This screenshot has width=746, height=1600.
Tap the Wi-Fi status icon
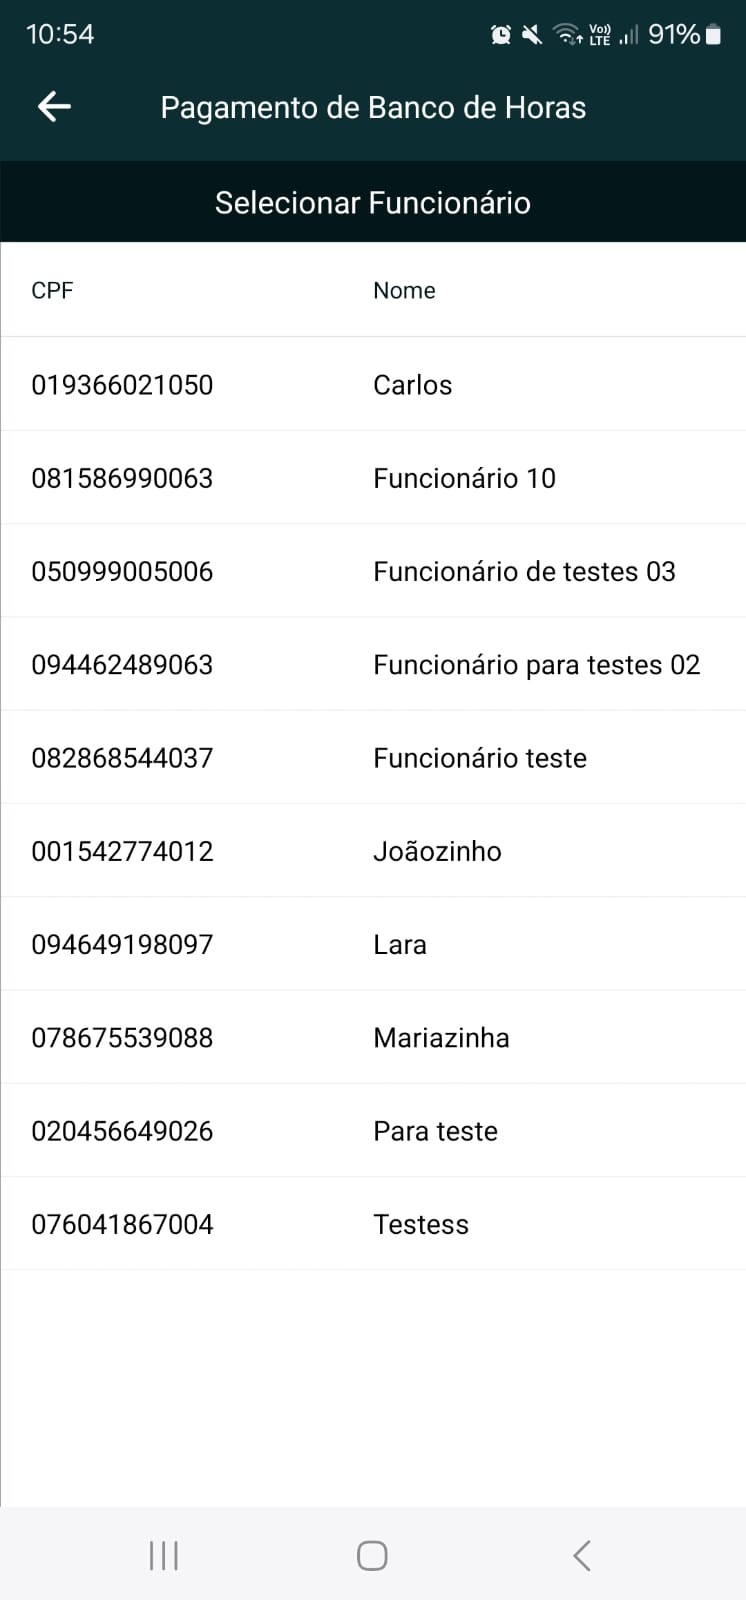tap(567, 35)
